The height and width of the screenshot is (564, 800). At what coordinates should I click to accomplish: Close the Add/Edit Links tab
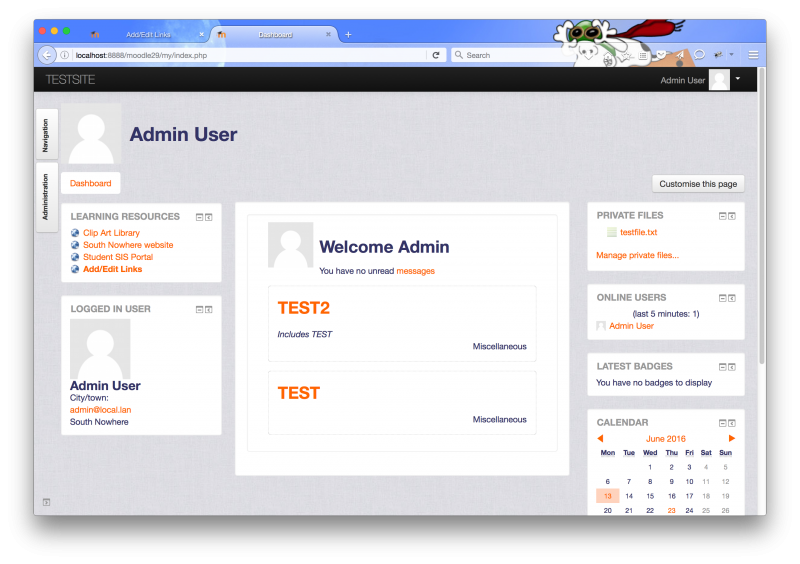pos(202,34)
